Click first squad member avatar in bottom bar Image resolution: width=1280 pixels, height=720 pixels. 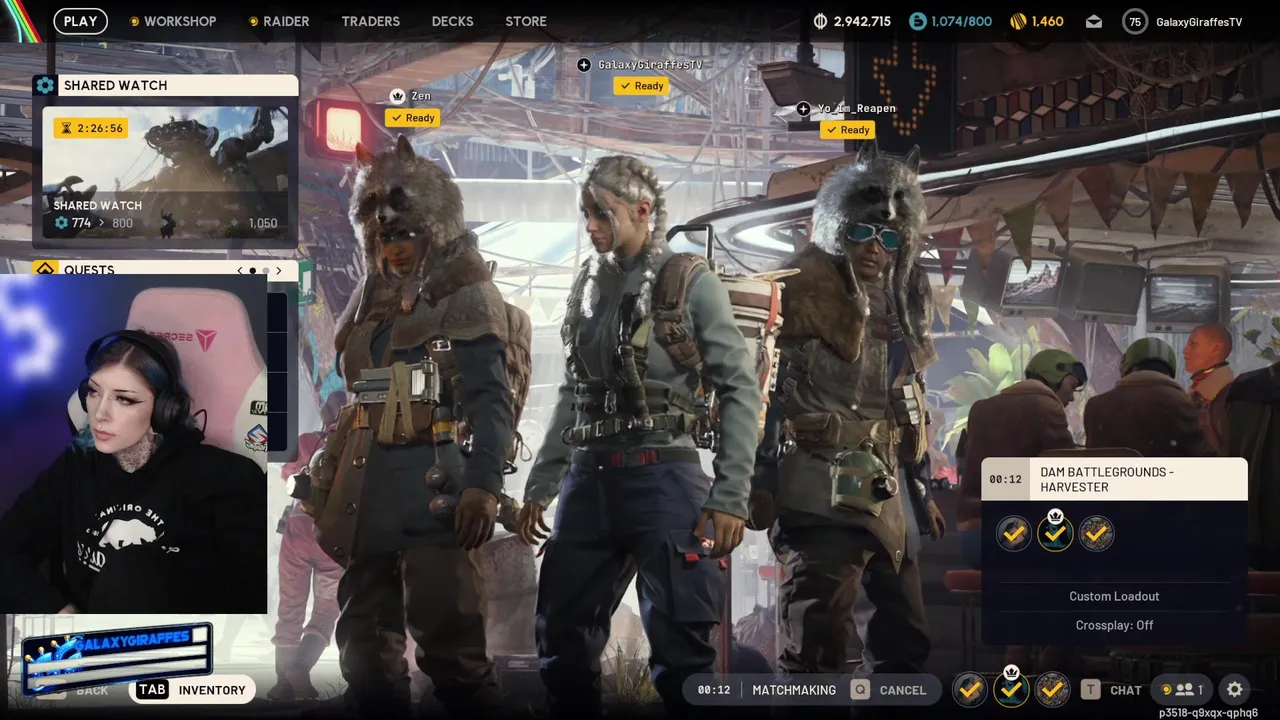pos(969,689)
